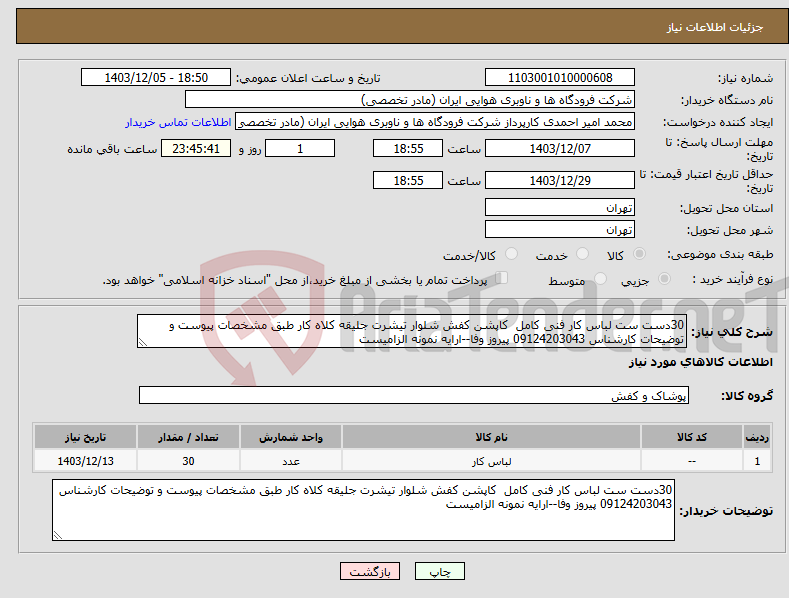Click the لباس کار item name cell

pos(491,461)
